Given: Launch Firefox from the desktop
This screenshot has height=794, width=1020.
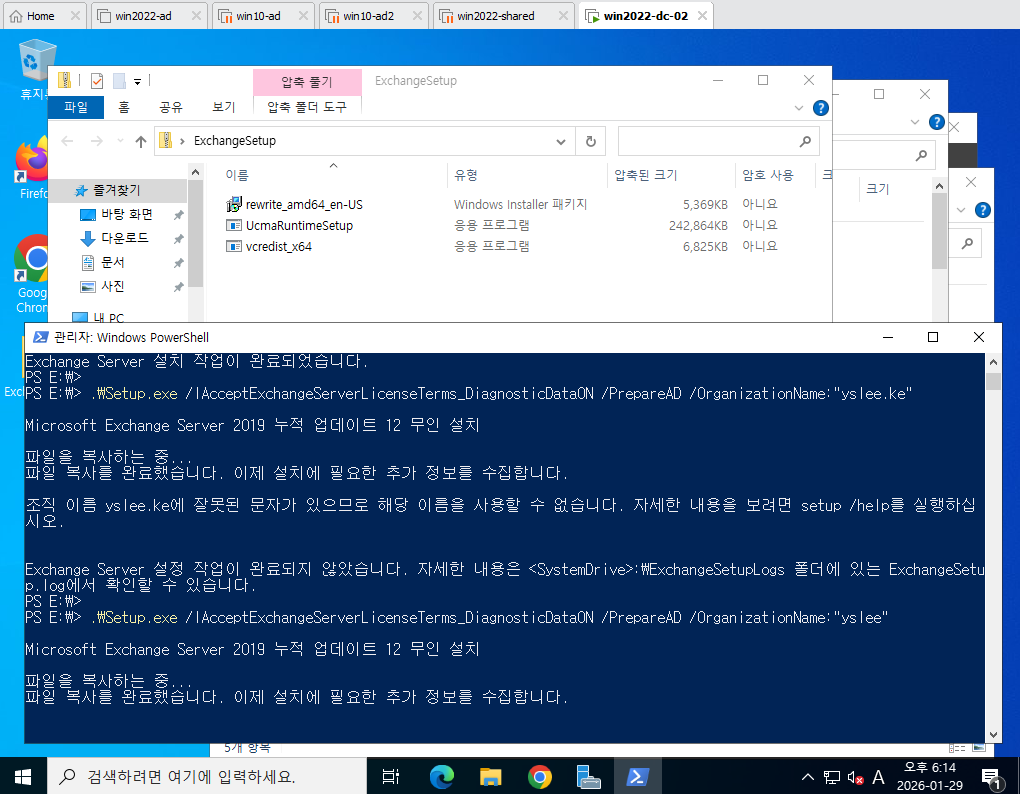Looking at the screenshot, I should pyautogui.click(x=31, y=166).
